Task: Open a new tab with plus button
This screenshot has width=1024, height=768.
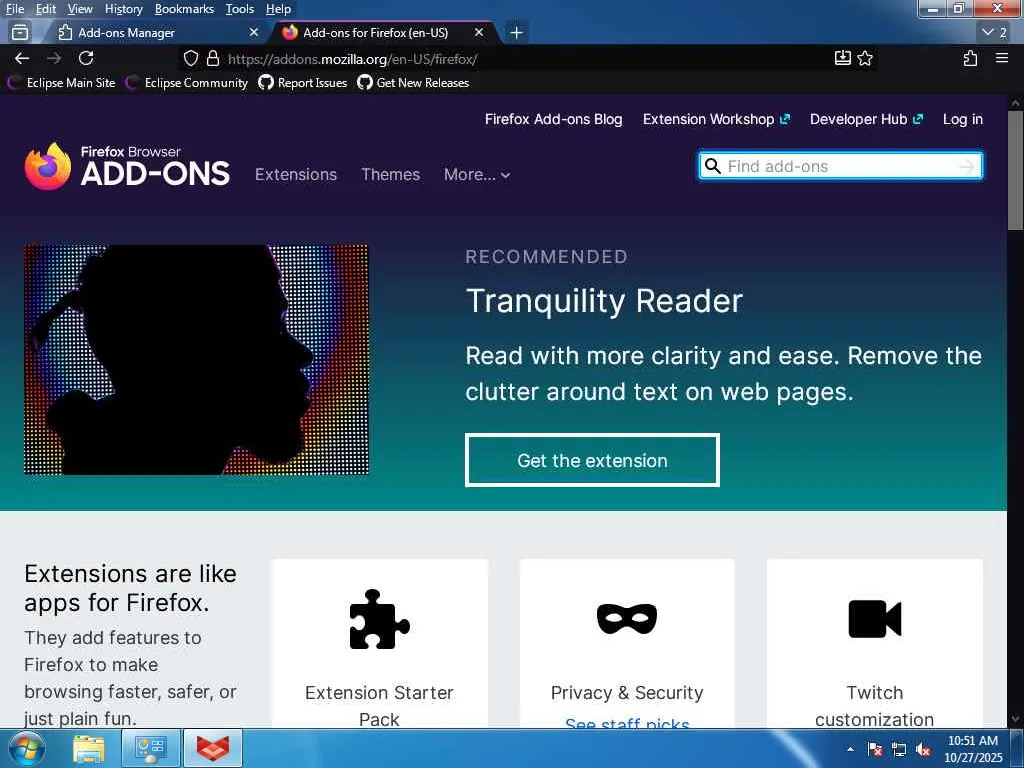Action: [517, 33]
